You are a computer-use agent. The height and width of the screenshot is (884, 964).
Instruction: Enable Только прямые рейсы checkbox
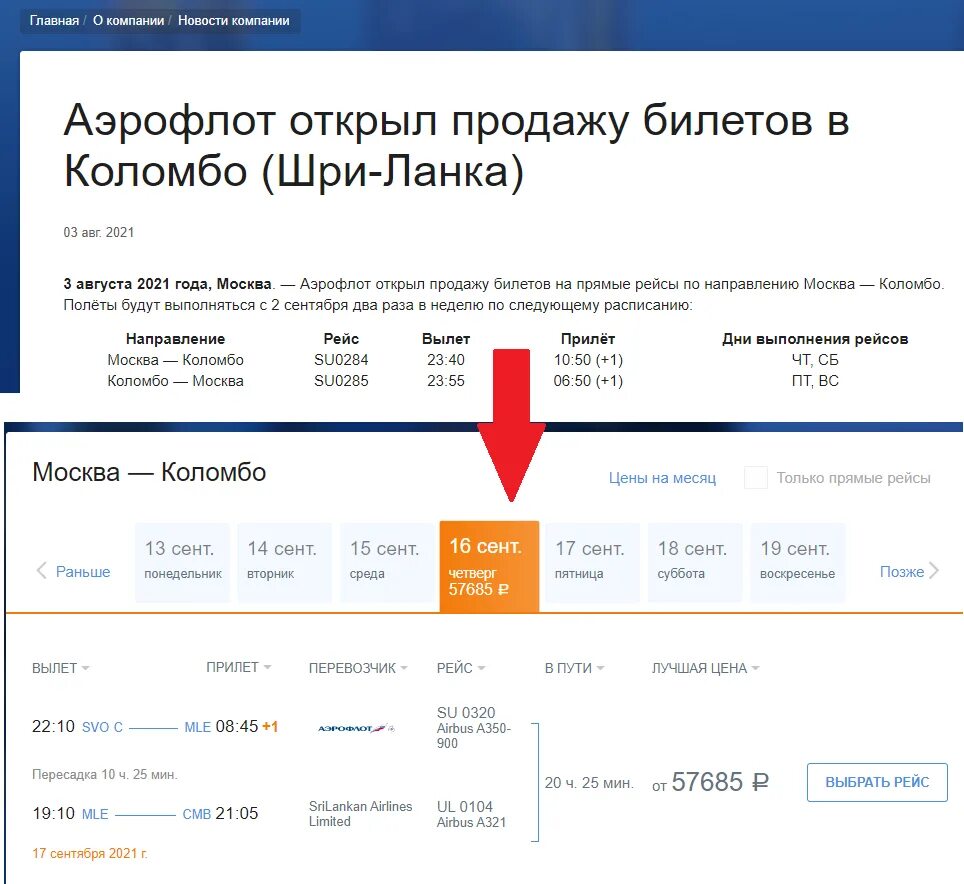pos(756,478)
